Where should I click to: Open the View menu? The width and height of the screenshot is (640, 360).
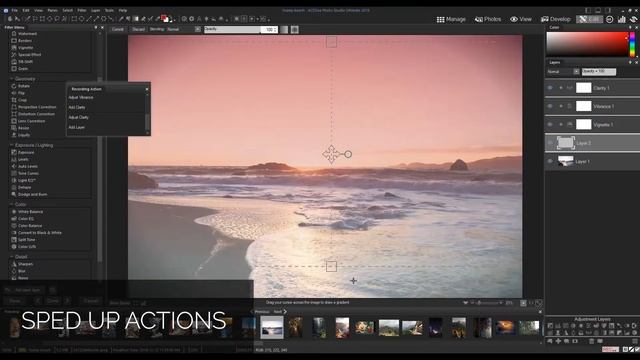point(38,10)
